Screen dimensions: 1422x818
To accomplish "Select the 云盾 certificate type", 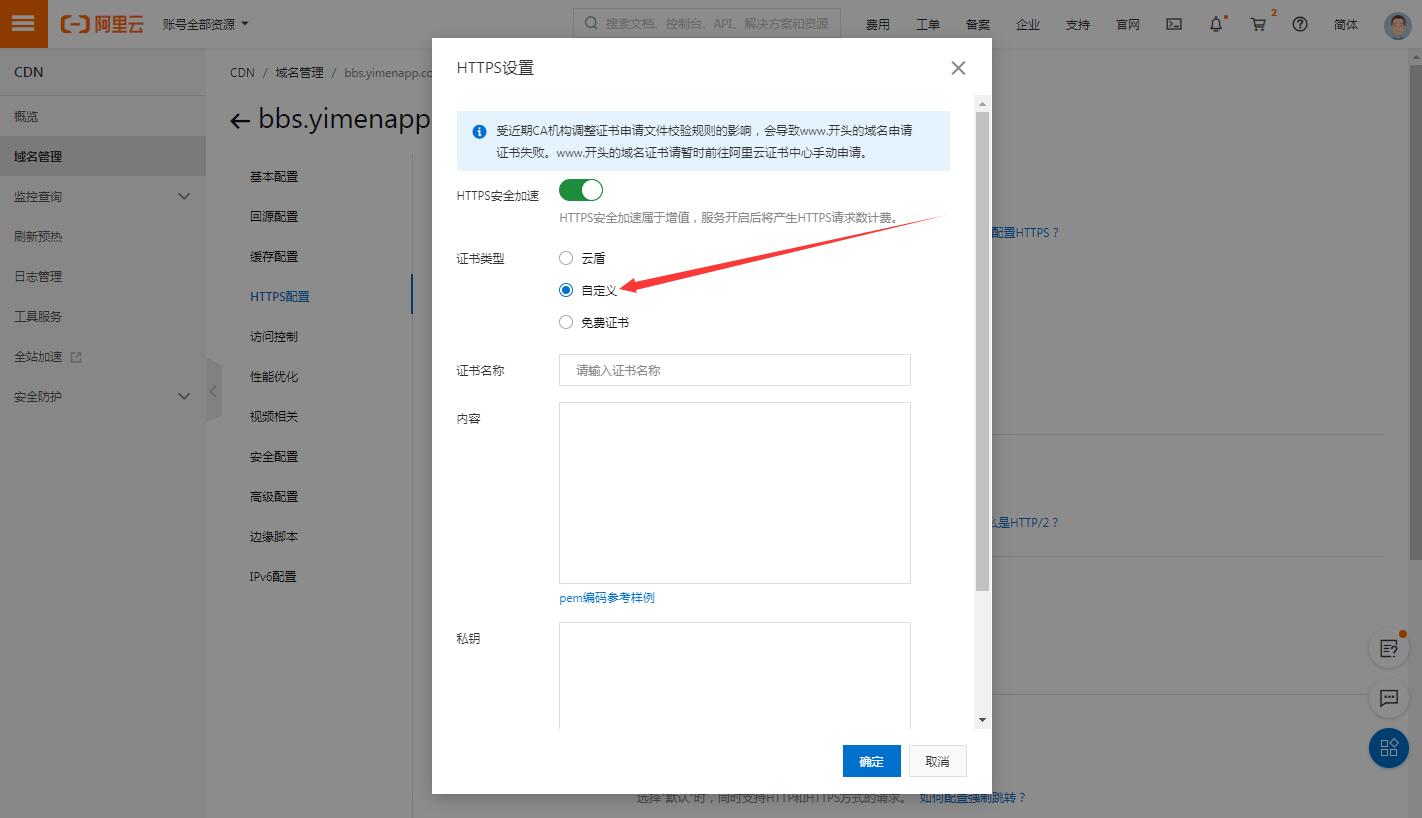I will click(x=566, y=258).
